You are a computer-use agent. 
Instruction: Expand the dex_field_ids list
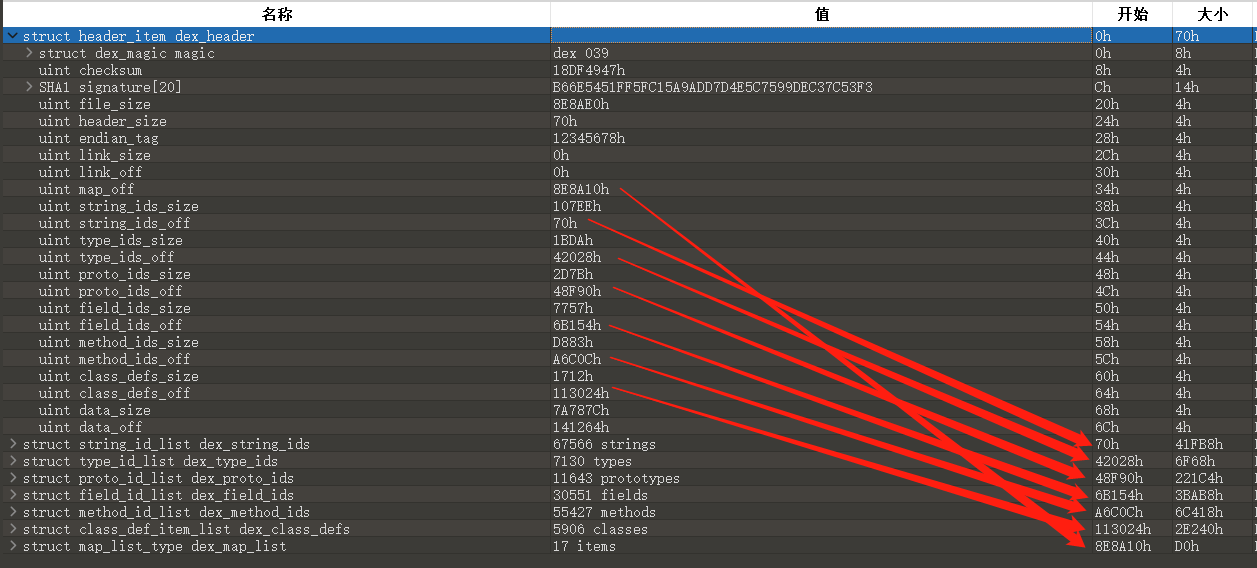12,495
